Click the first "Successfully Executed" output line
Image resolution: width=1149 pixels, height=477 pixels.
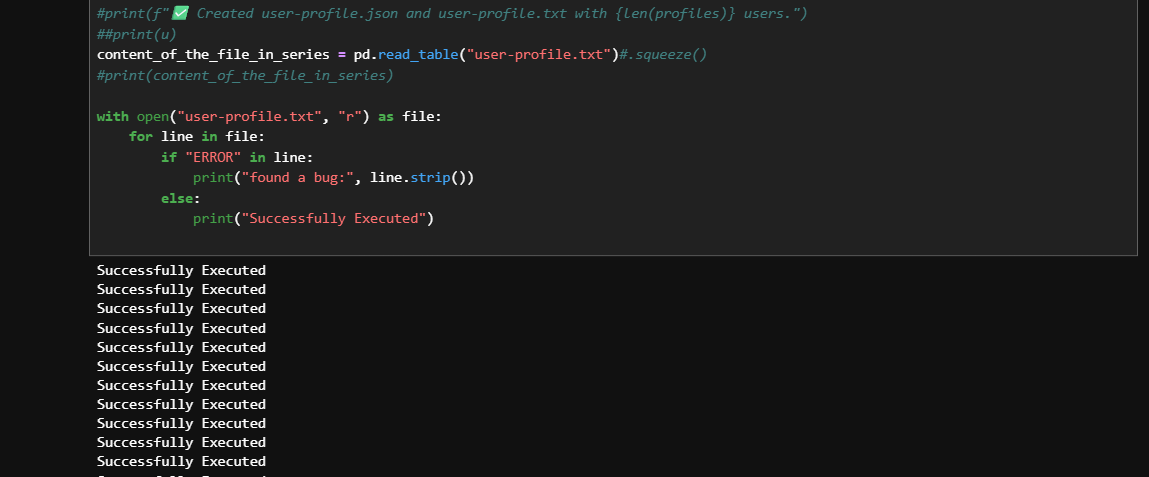[x=181, y=270]
